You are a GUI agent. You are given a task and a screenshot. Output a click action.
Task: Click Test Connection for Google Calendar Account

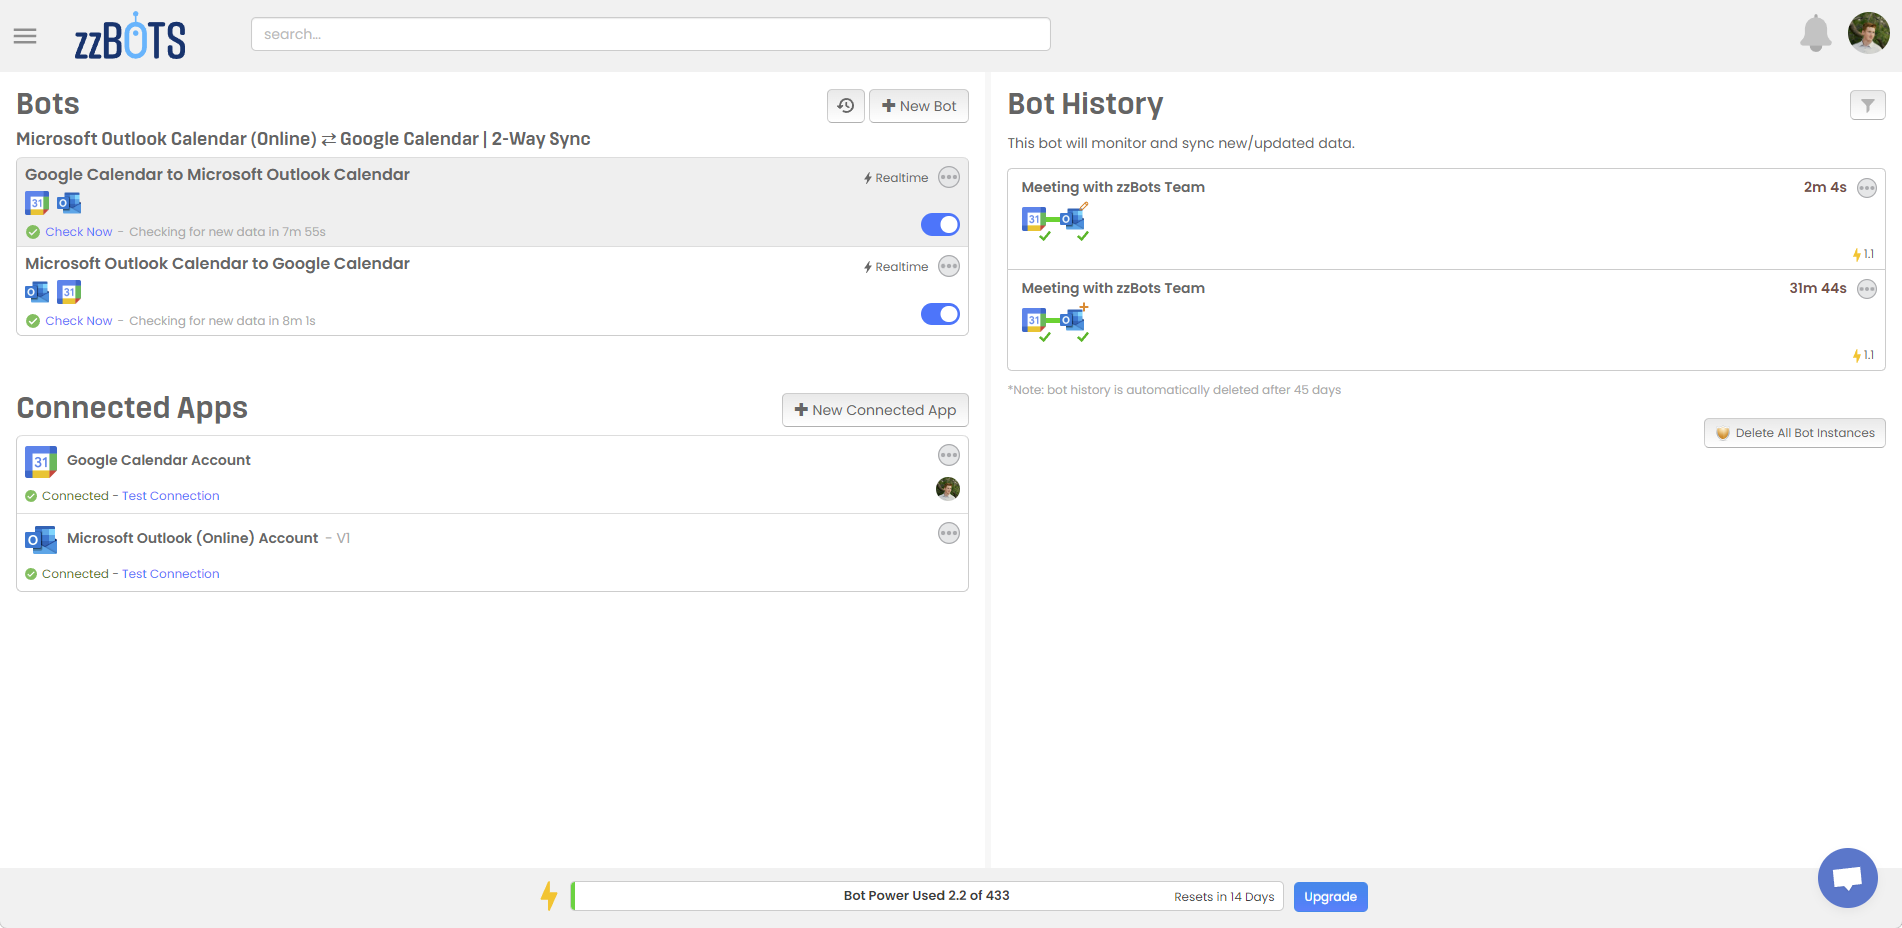pyautogui.click(x=170, y=496)
